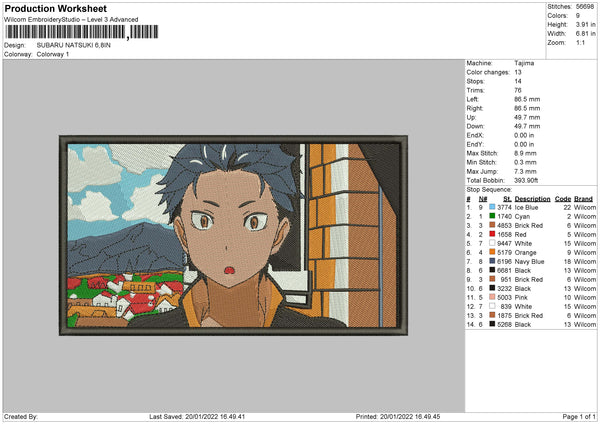The height and width of the screenshot is (424, 600).
Task: Select the design name 'SUBARU NATSUKI 6,8IN'
Action: (74, 45)
